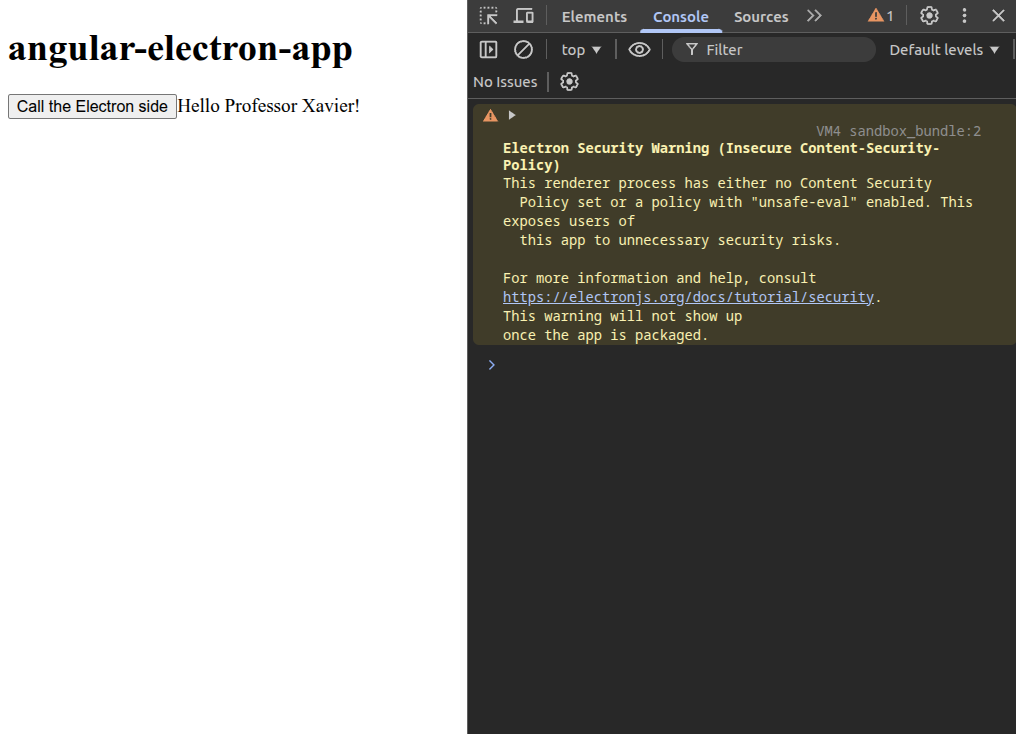
Task: Switch to the Console tab
Action: coord(680,17)
